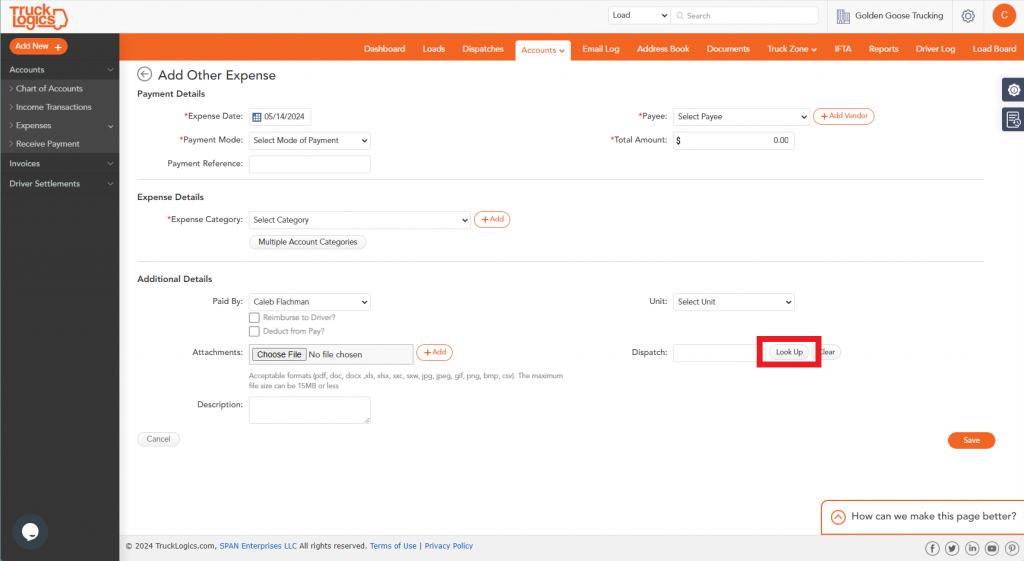Open the Load Board tab
The image size is (1024, 561).
pos(994,49)
